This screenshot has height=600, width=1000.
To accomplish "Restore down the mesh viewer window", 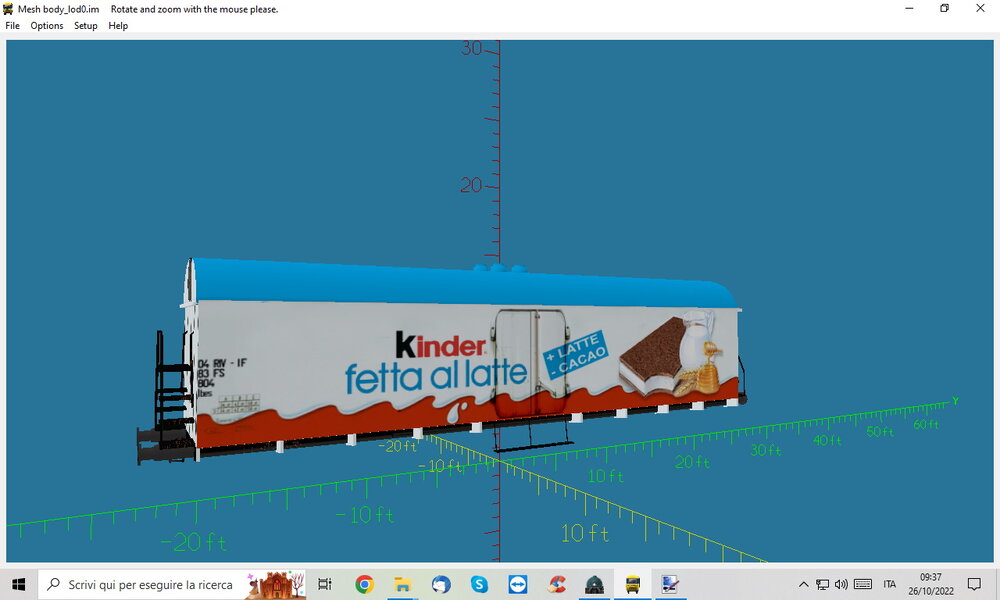I will [945, 8].
